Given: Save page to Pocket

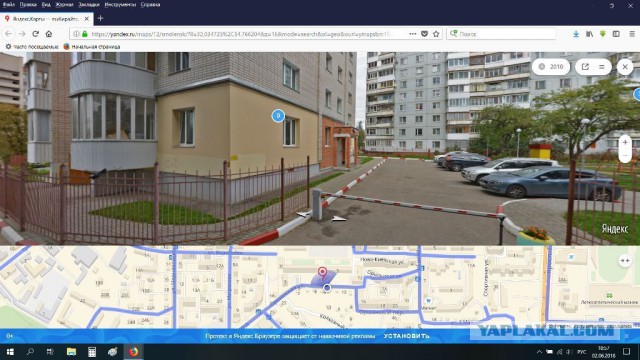Looking at the screenshot, I should 424,34.
